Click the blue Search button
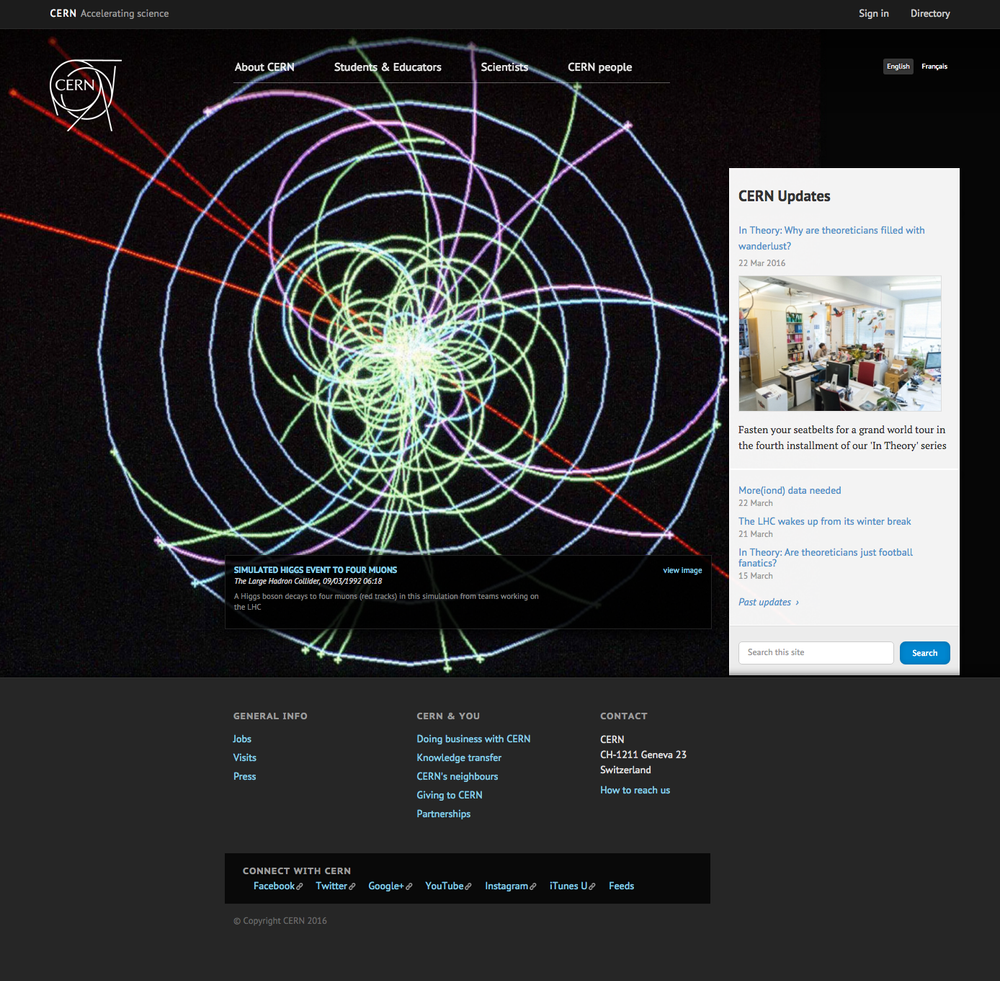 pyautogui.click(x=924, y=653)
